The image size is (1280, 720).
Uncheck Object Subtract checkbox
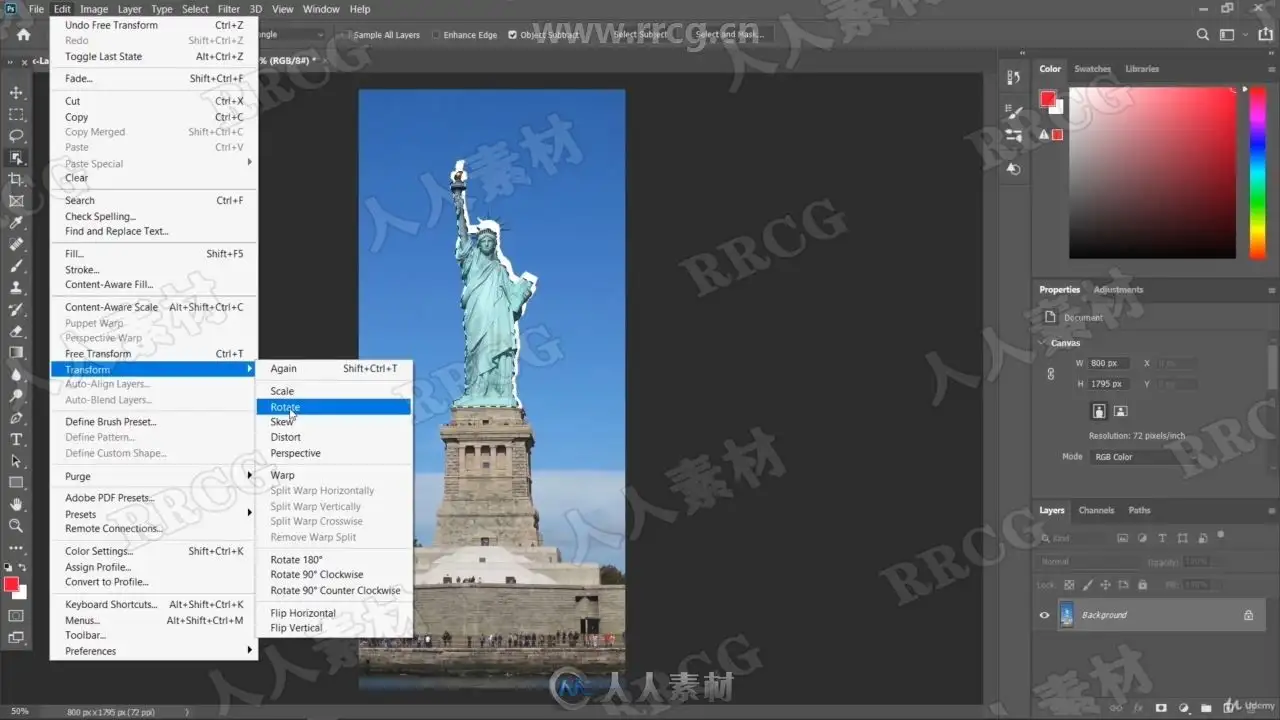[x=513, y=35]
